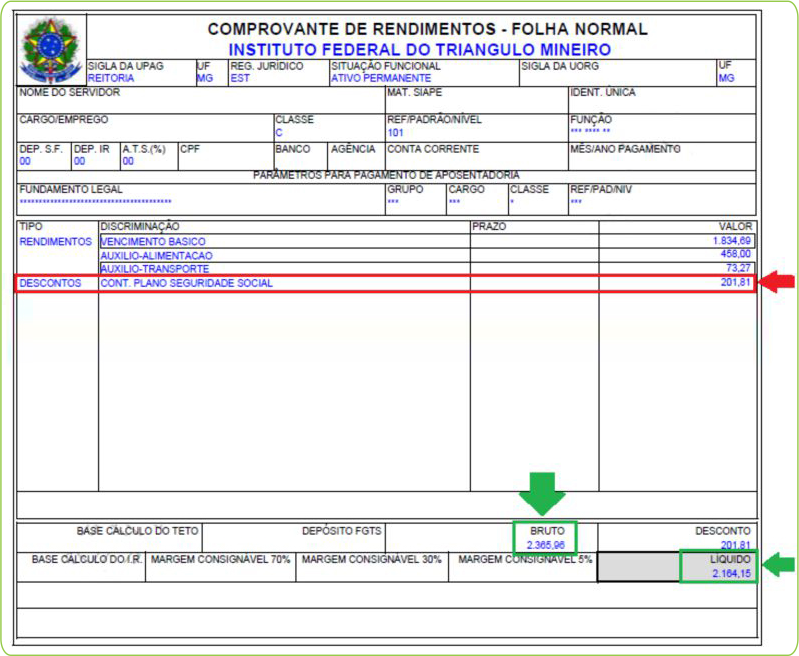The height and width of the screenshot is (656, 799).
Task: Click 'MG' beside the SIGLA DA UORG field
Action: pyautogui.click(x=726, y=78)
